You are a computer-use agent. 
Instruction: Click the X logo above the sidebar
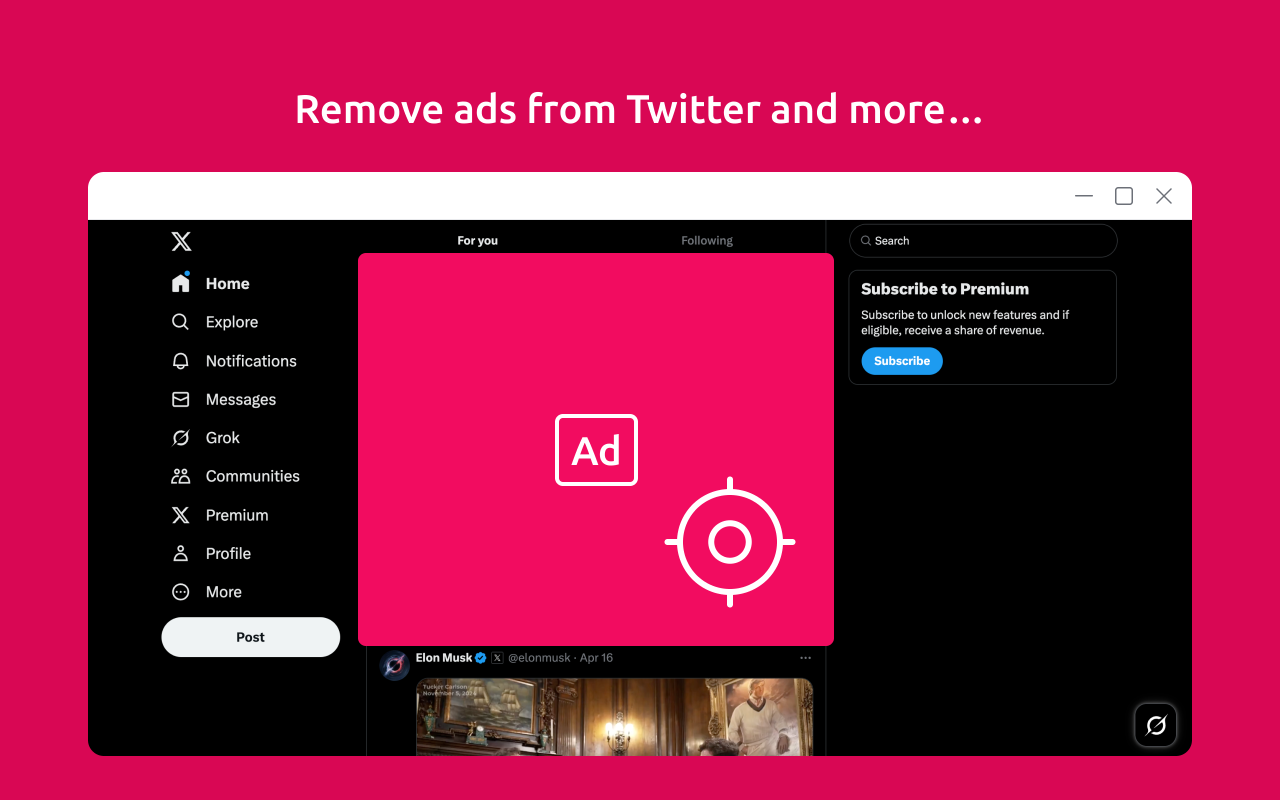pos(181,241)
